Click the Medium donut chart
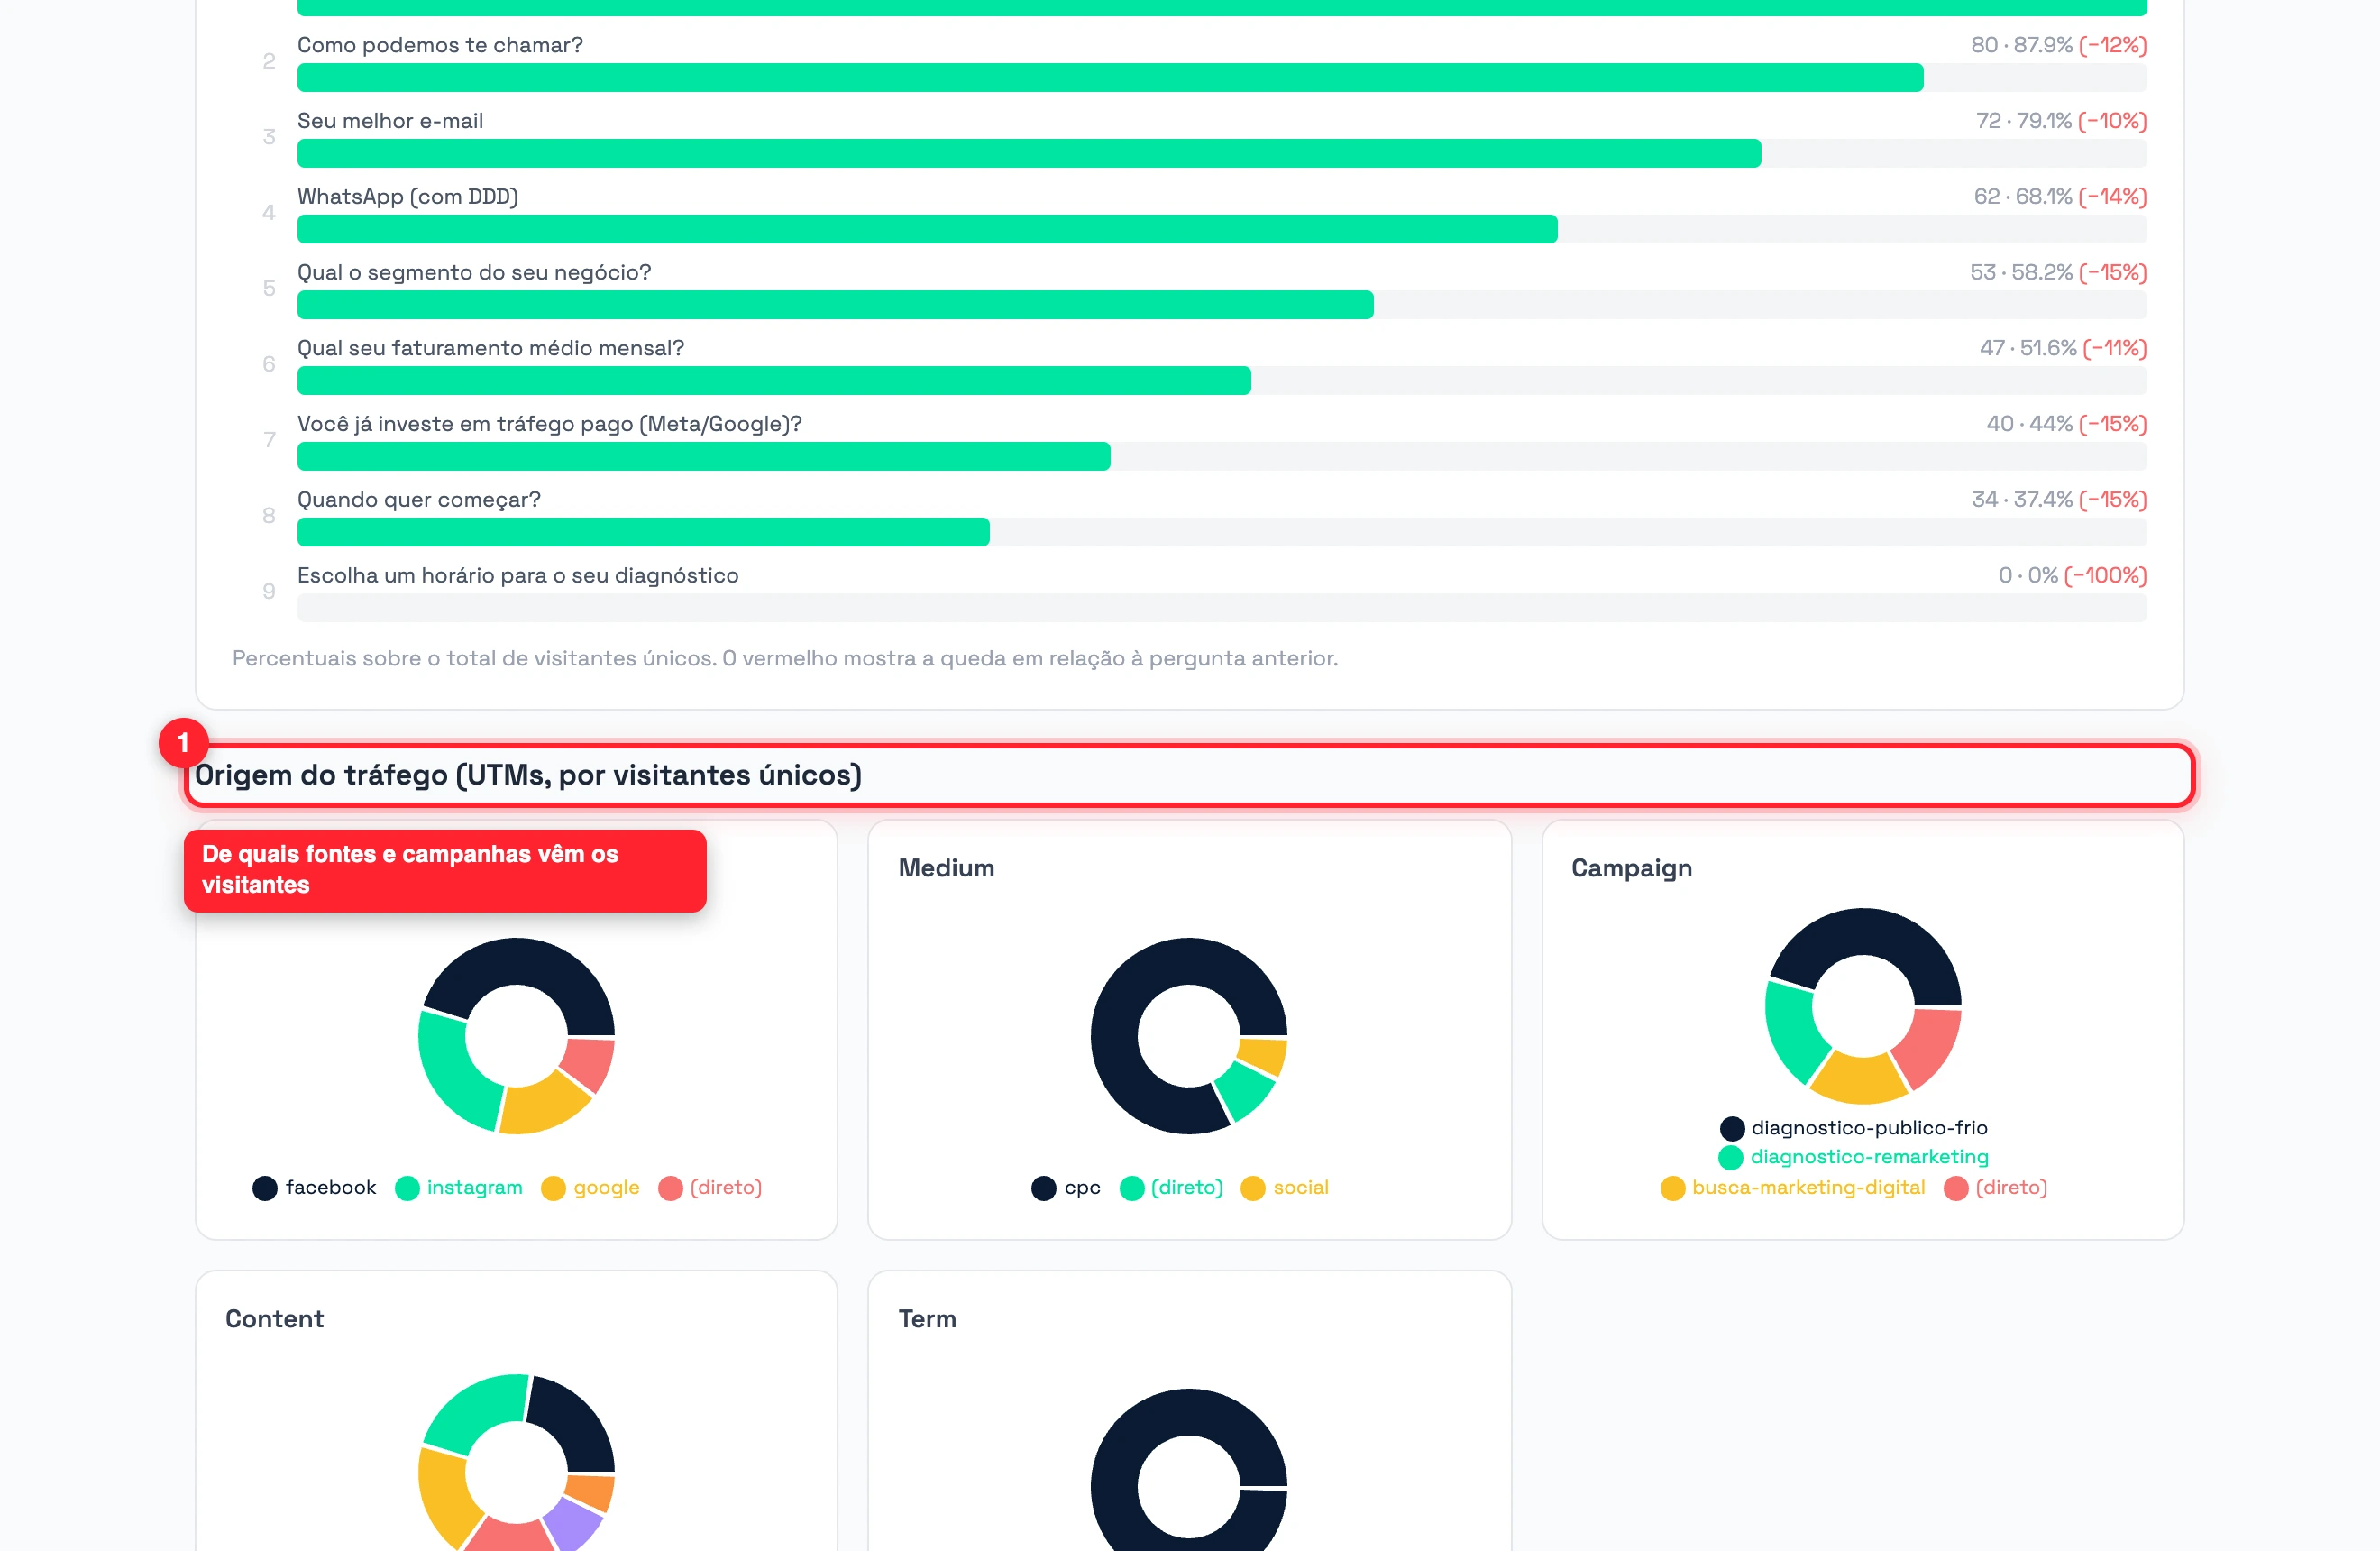This screenshot has width=2380, height=1551. point(1189,1036)
